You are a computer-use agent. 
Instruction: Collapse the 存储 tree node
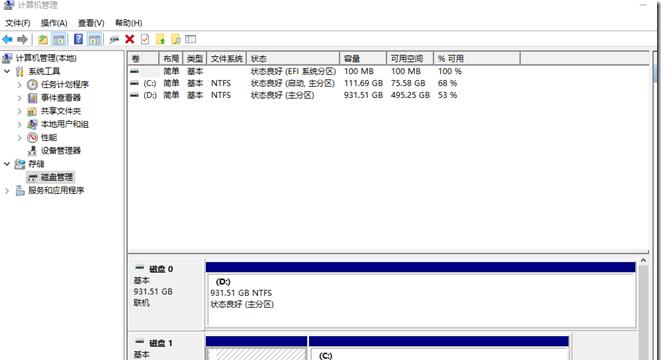point(7,164)
